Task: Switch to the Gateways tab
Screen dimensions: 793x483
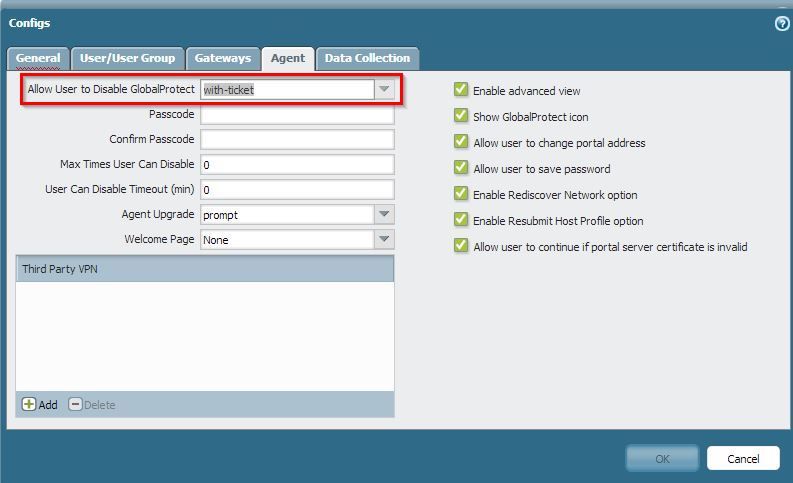Action: pos(223,59)
